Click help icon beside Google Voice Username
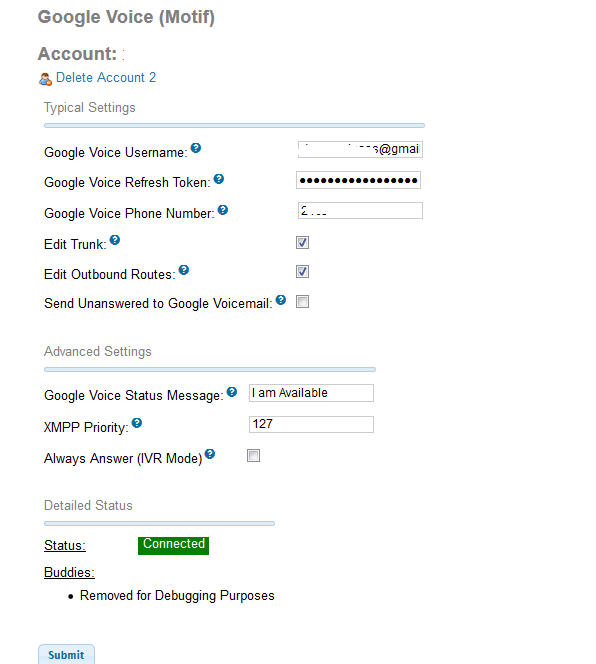The height and width of the screenshot is (664, 596). (x=196, y=148)
